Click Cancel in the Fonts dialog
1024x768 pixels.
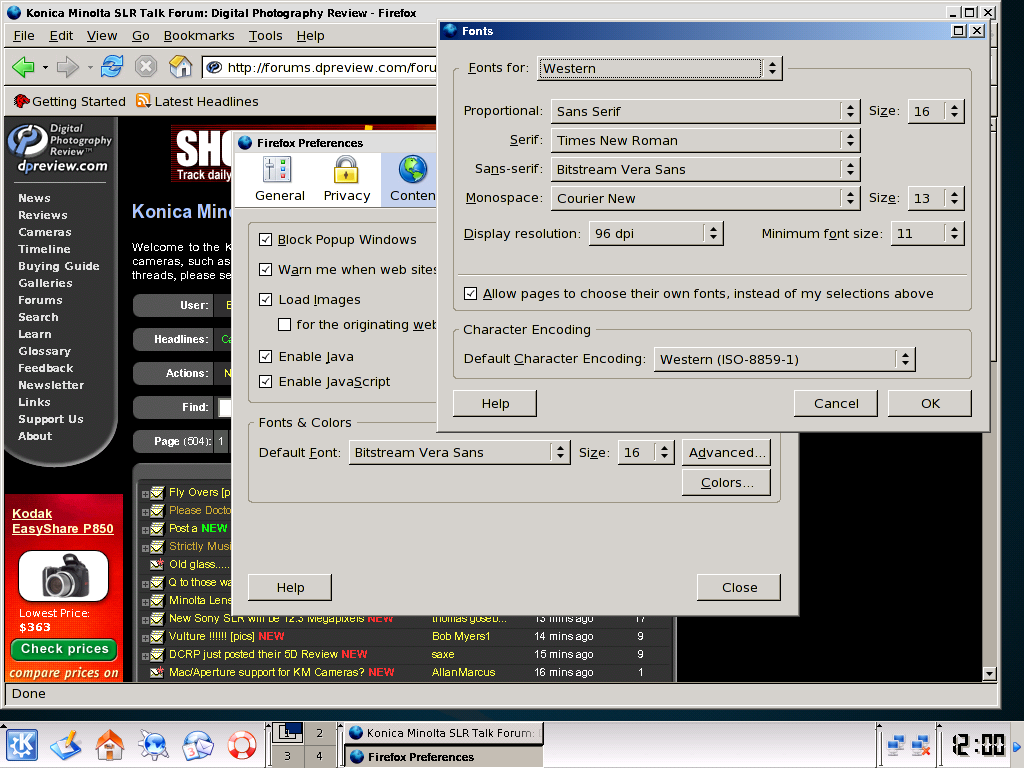(836, 404)
